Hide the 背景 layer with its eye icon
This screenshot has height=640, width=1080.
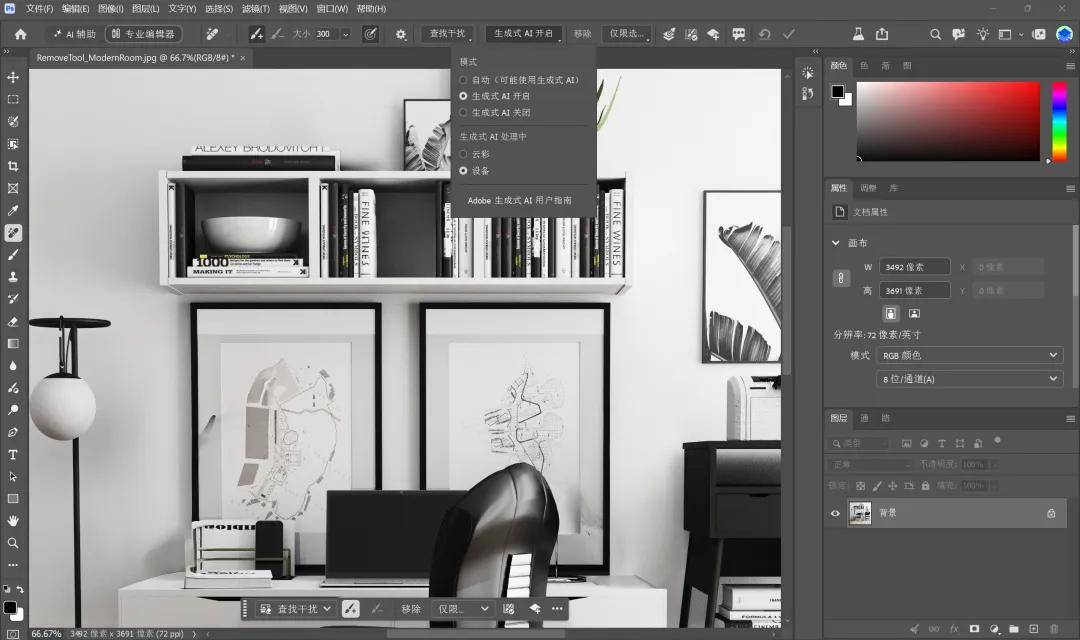coord(835,513)
